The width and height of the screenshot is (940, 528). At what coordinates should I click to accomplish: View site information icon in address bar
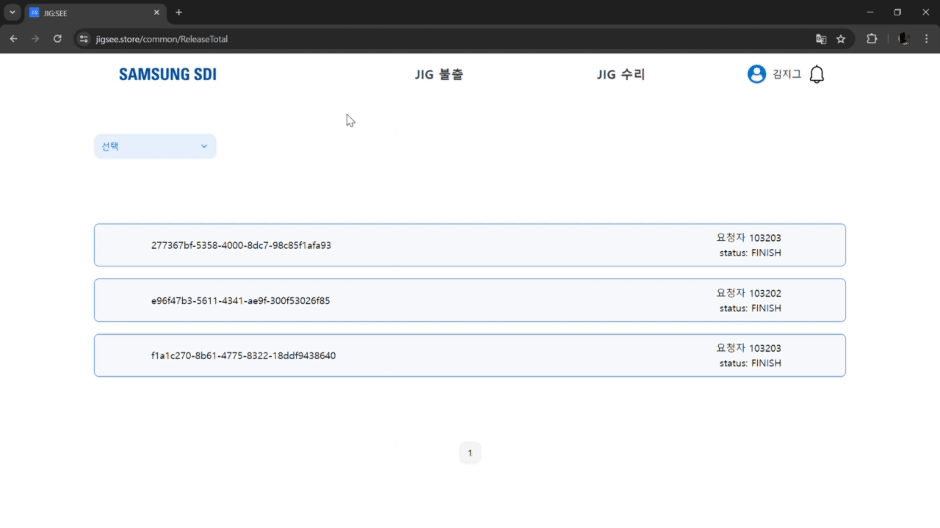click(x=84, y=39)
